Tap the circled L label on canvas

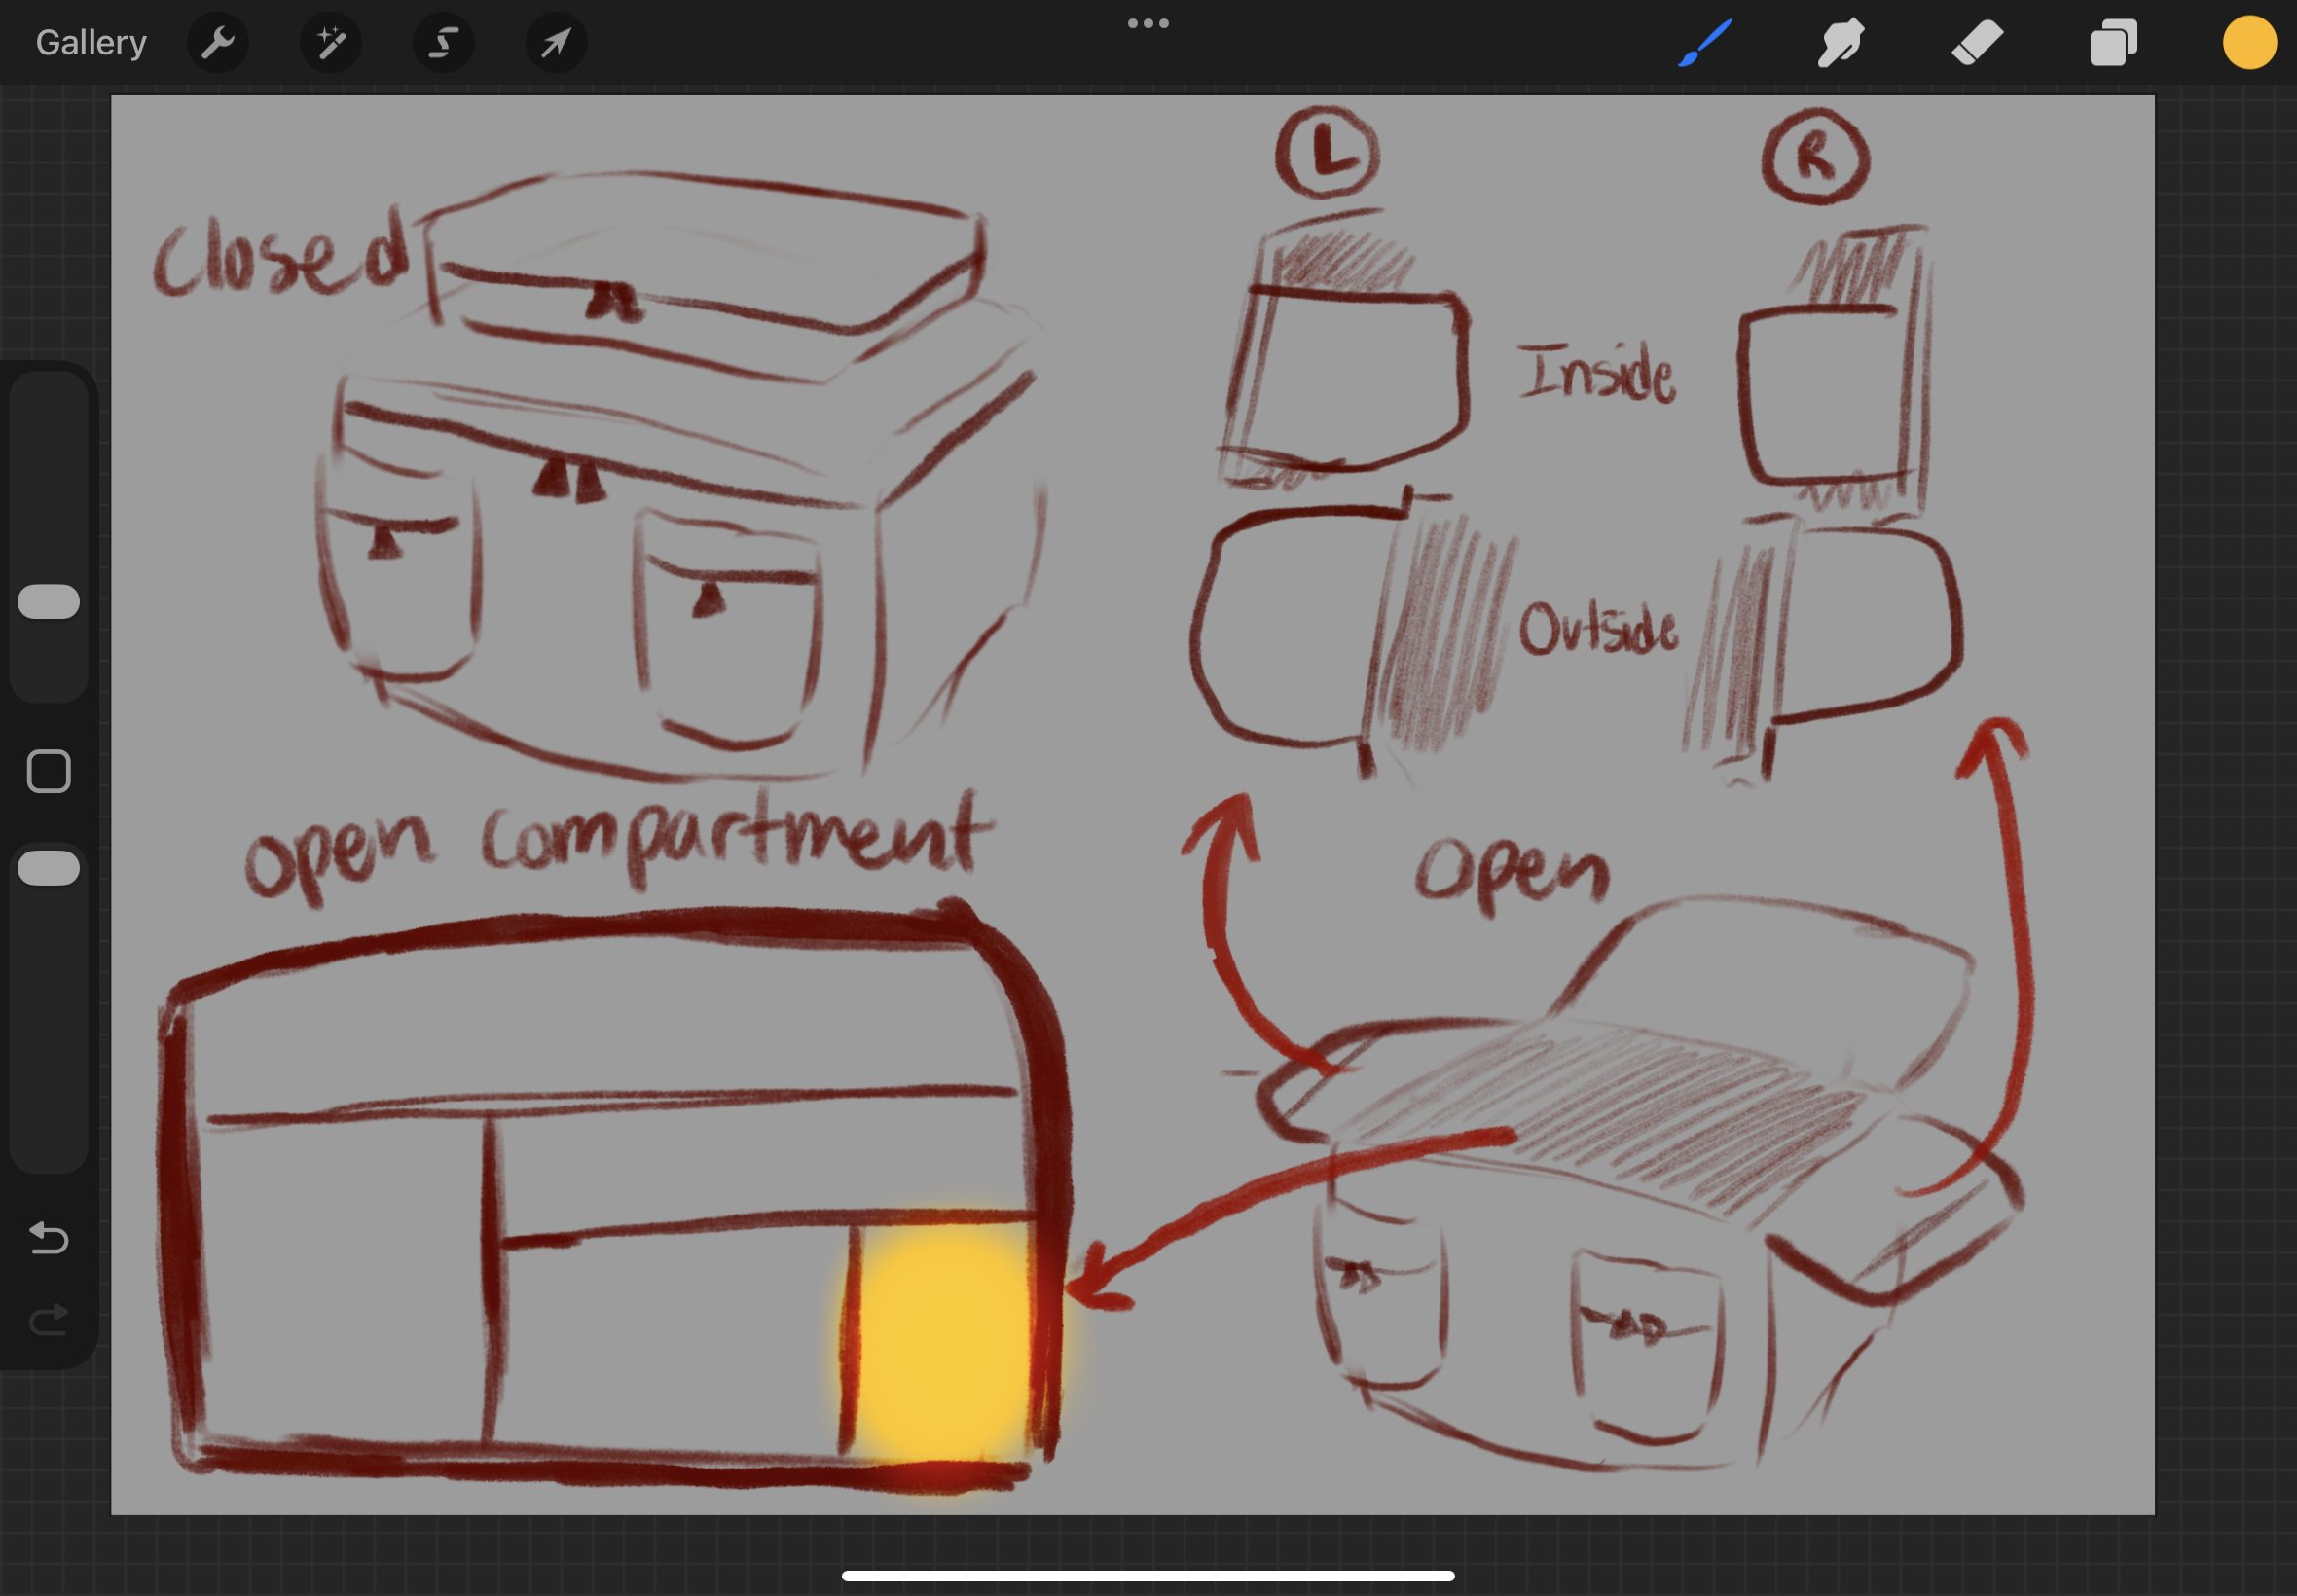coord(1327,155)
